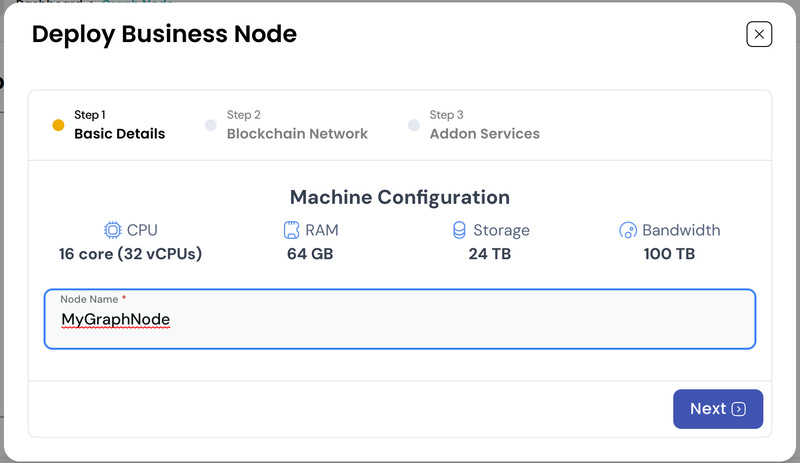This screenshot has width=800, height=463.
Task: Click the Storage database icon
Action: pos(459,230)
